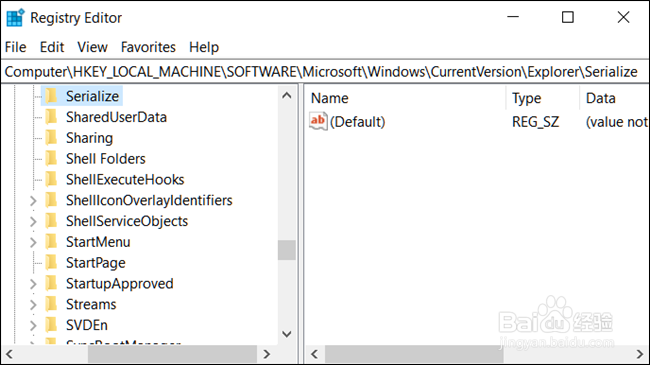Screen dimensions: 650x365
Task: Click the SharedUserData folder icon
Action: (51, 117)
